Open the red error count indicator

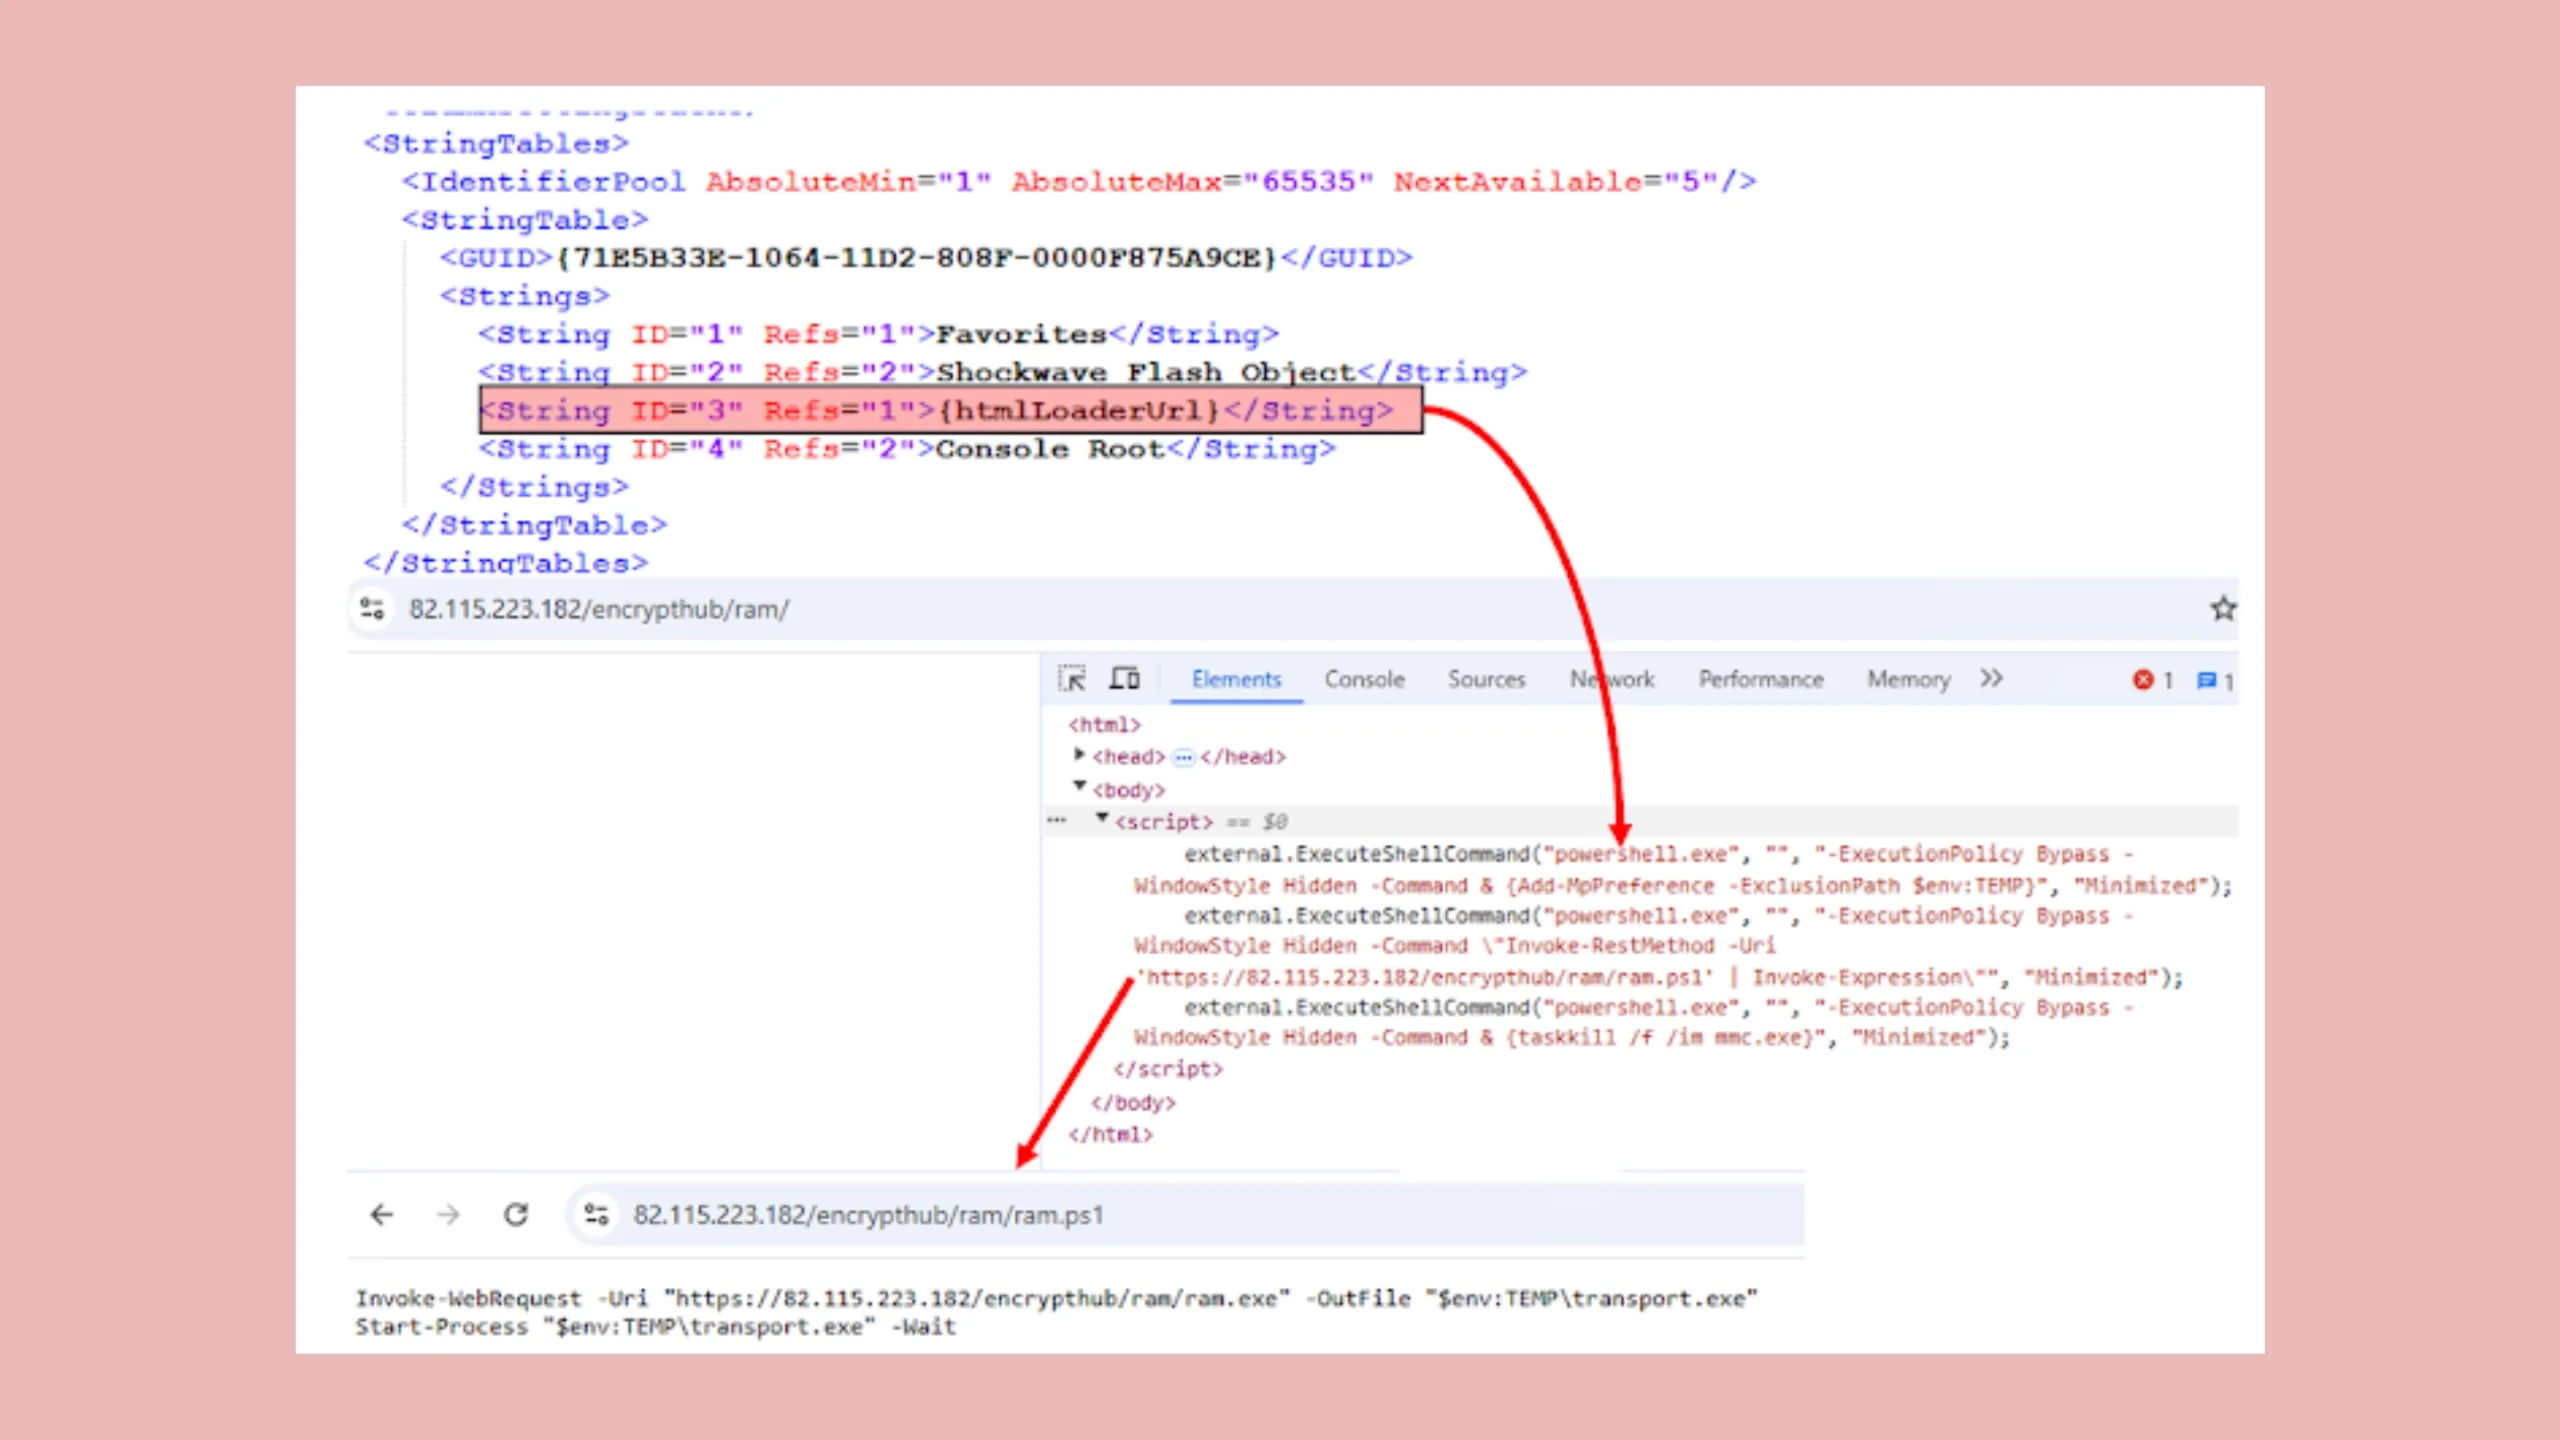[2152, 680]
